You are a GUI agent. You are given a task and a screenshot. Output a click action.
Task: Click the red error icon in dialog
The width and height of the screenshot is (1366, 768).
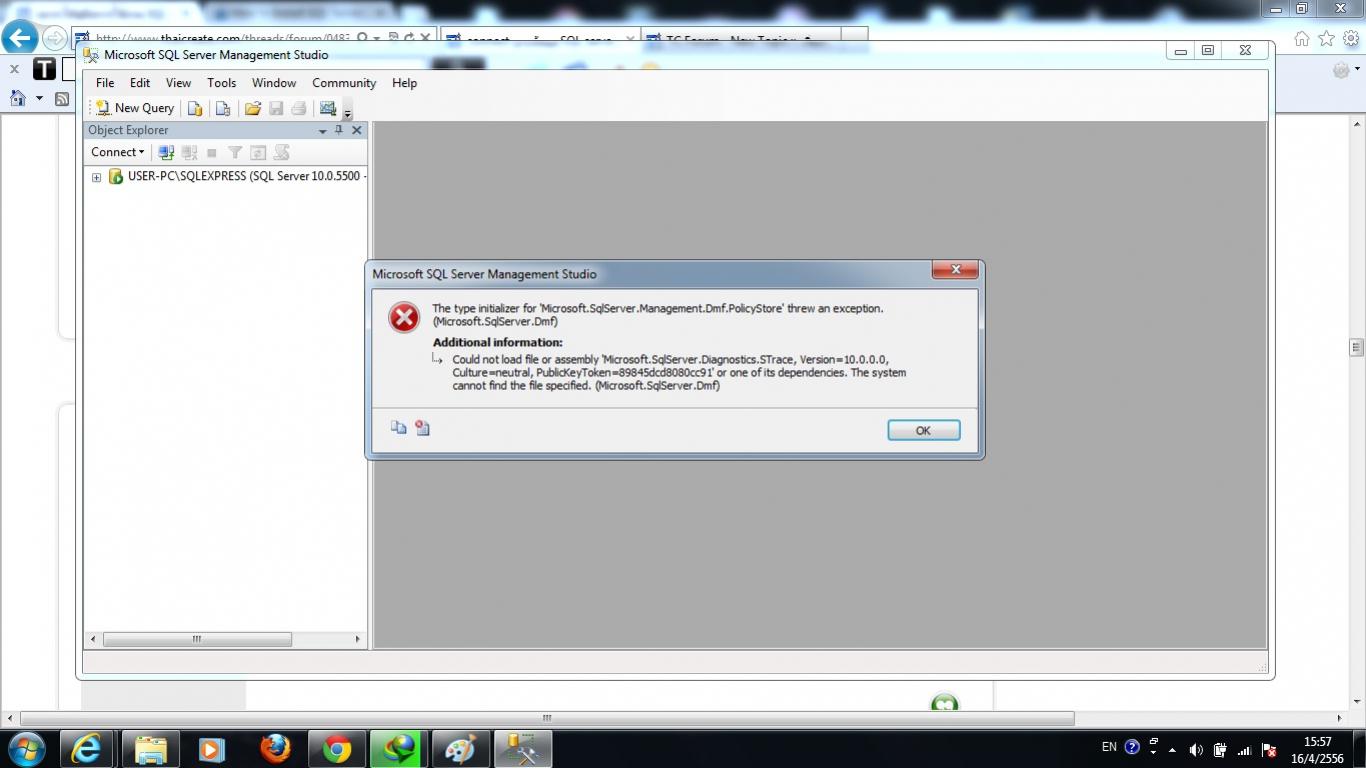pos(404,317)
